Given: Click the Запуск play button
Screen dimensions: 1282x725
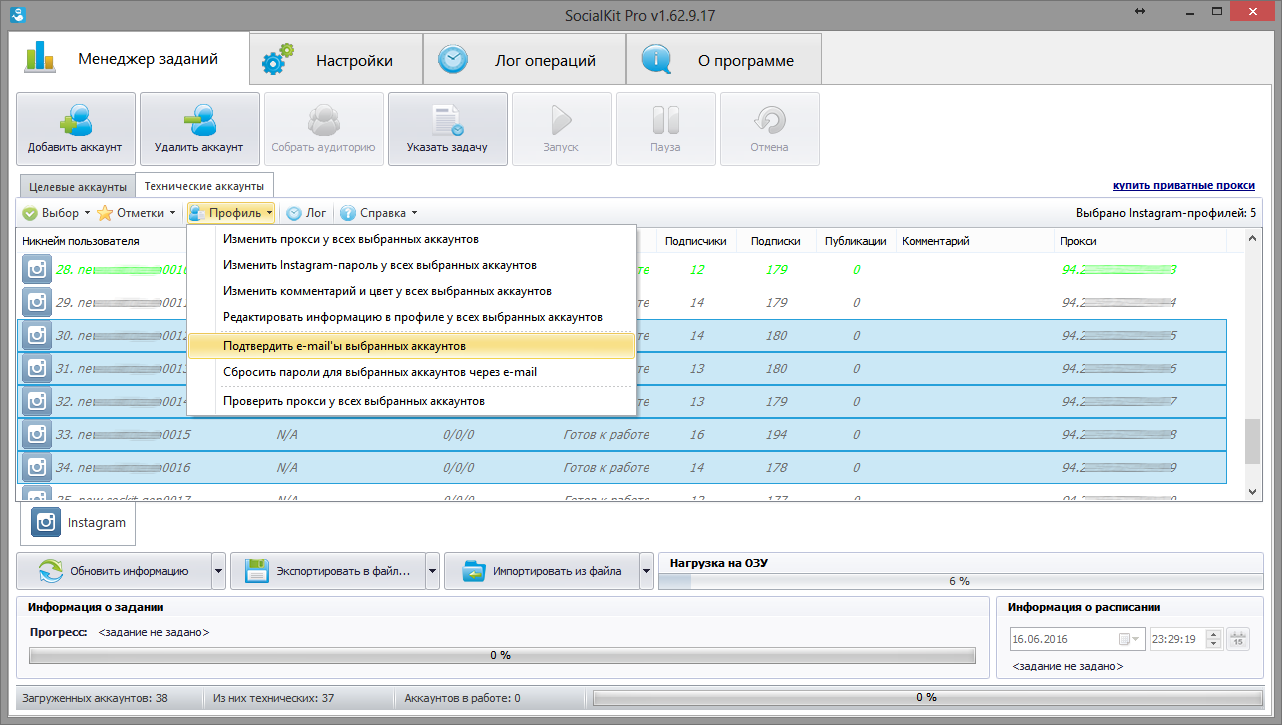Looking at the screenshot, I should click(x=561, y=129).
